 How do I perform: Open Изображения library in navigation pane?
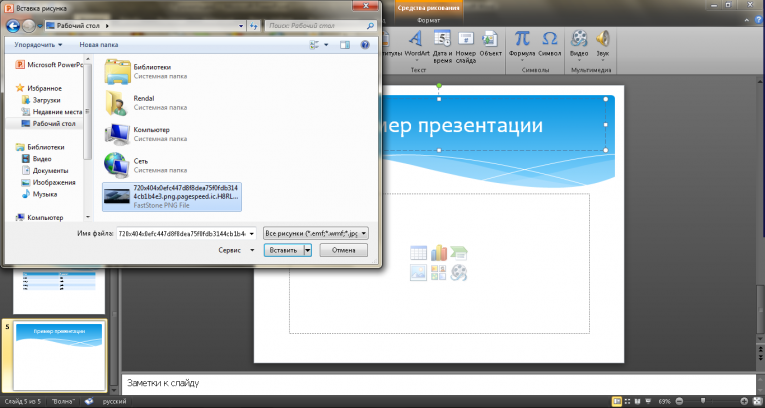click(x=48, y=182)
